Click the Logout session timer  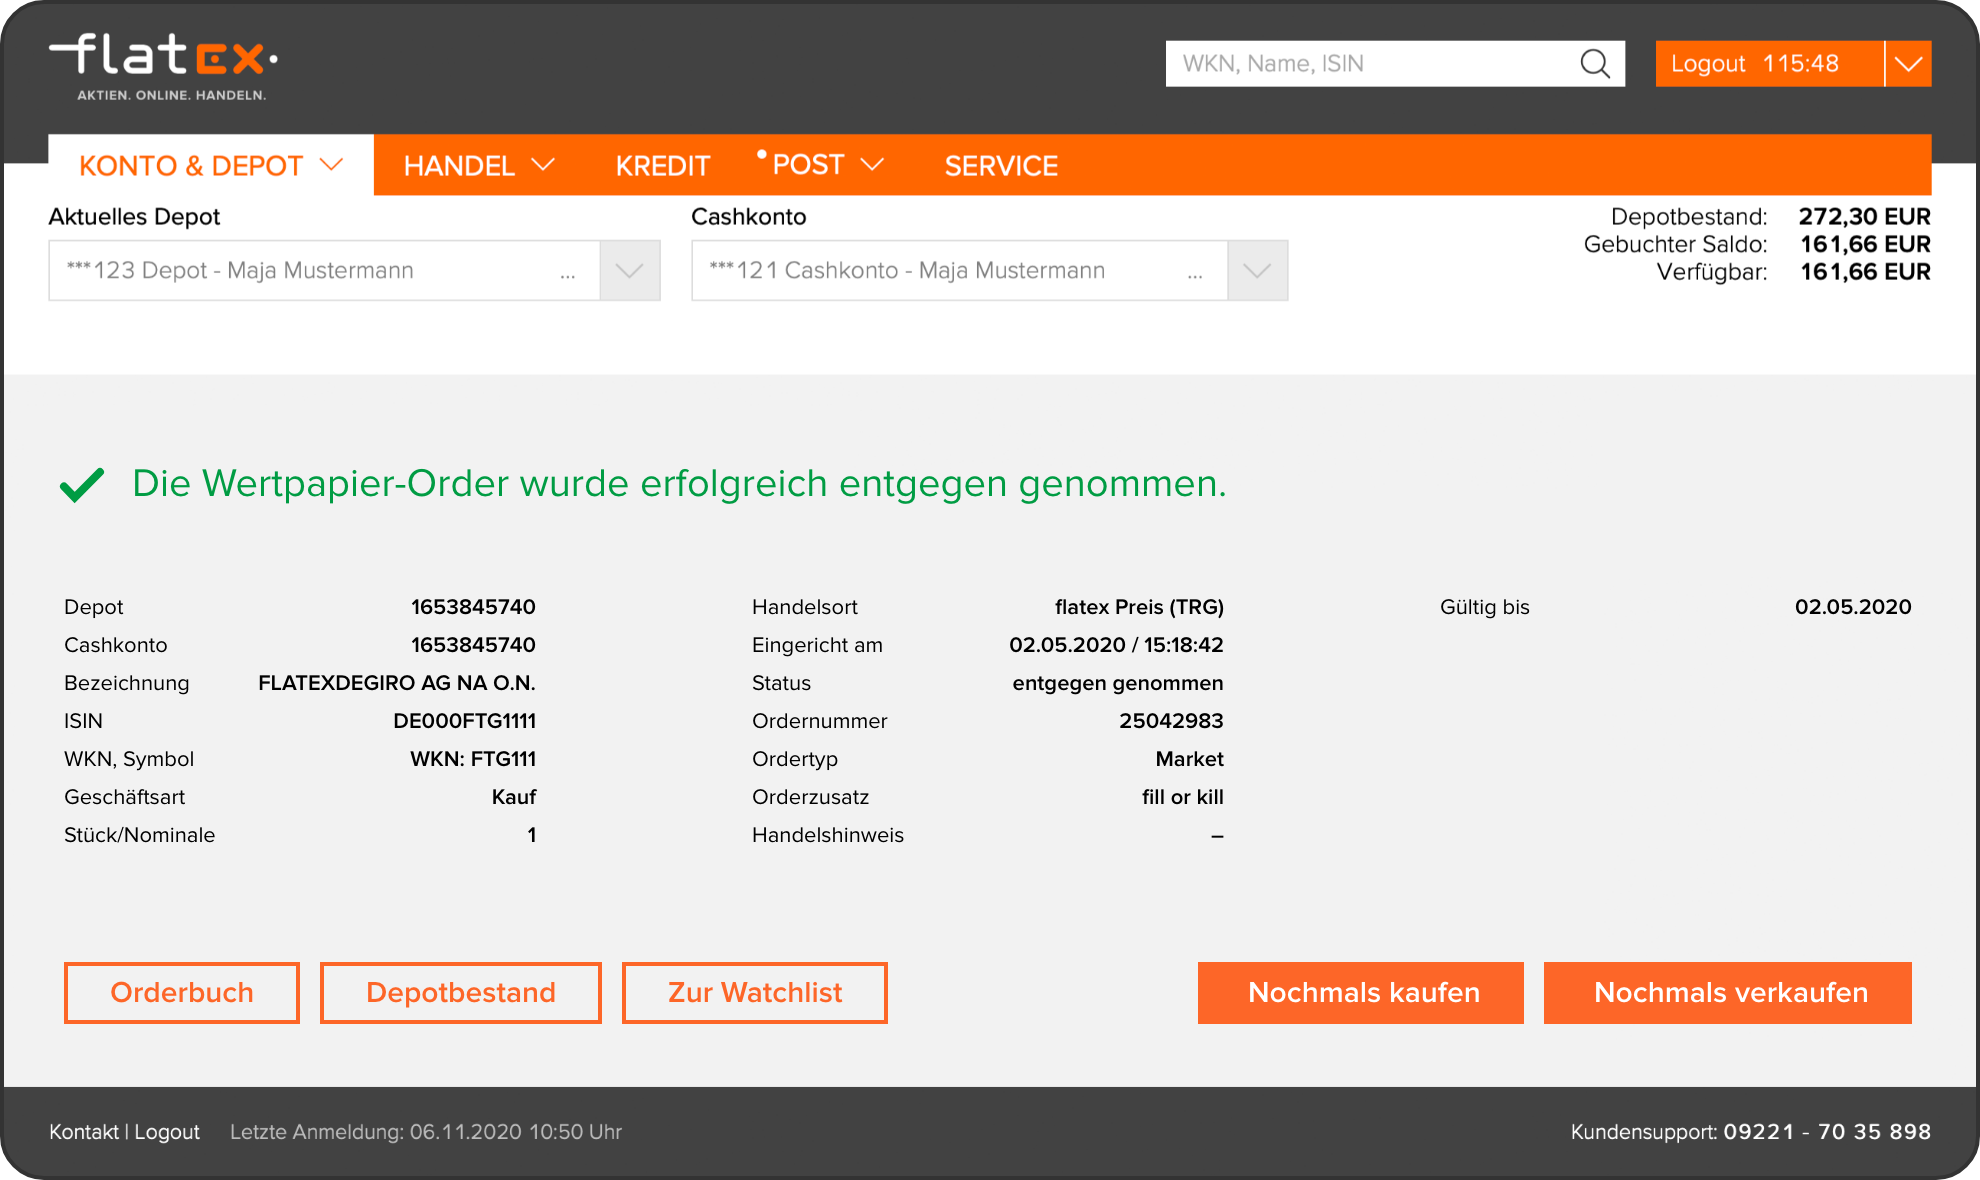[x=1802, y=63]
